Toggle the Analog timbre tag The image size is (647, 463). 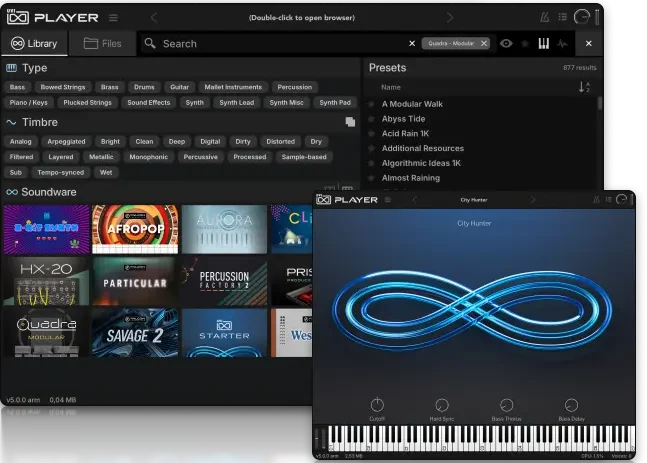21,142
